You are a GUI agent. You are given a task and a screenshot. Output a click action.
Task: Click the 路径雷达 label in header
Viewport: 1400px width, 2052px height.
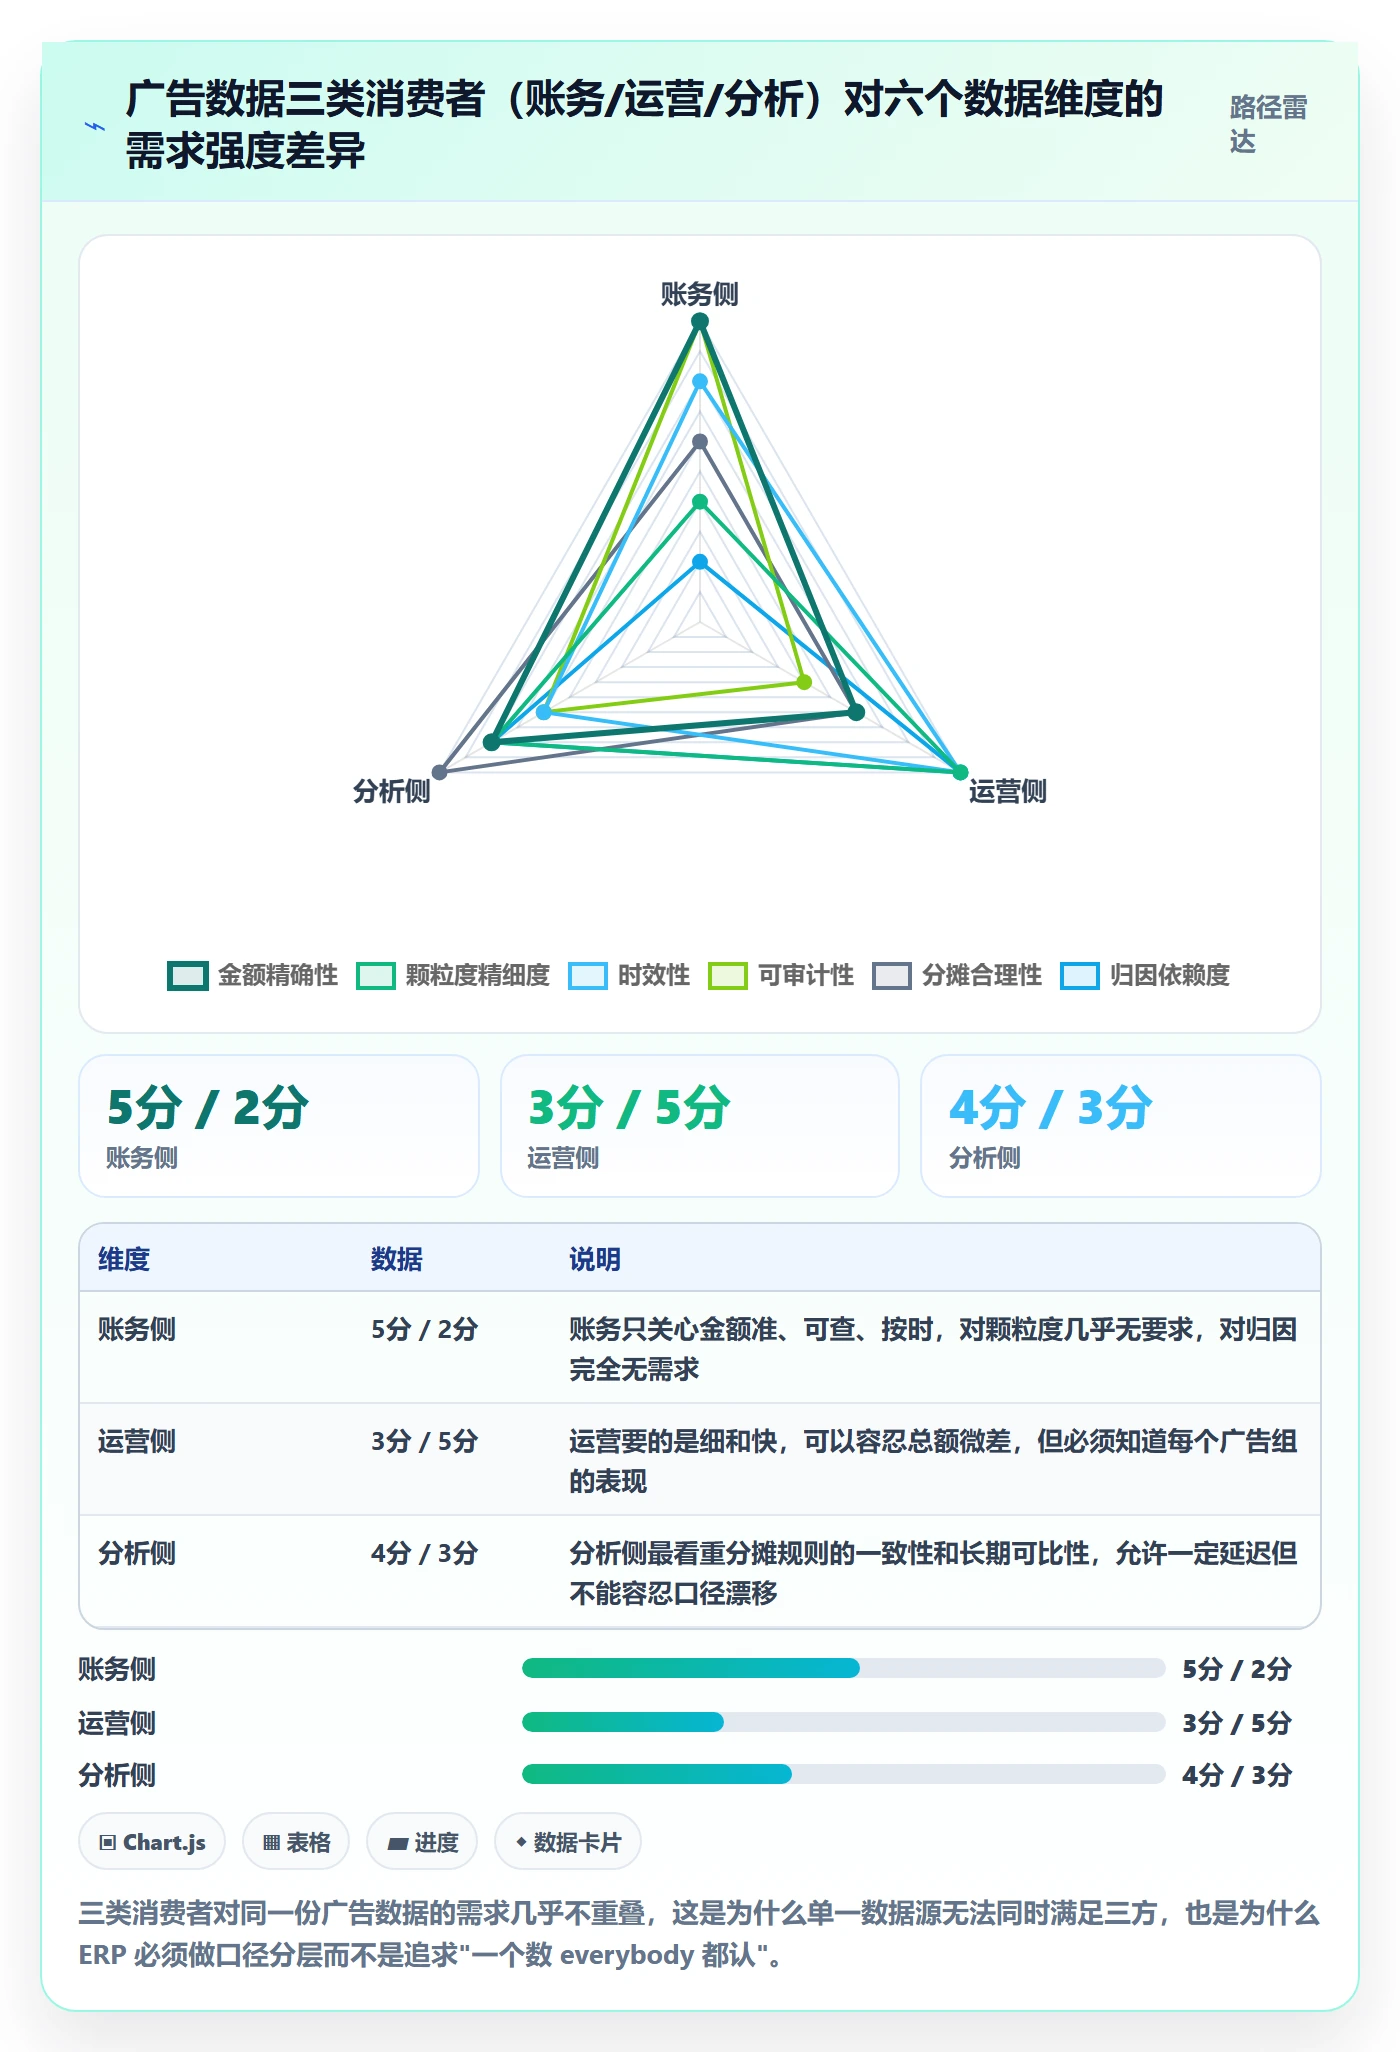pos(1268,124)
